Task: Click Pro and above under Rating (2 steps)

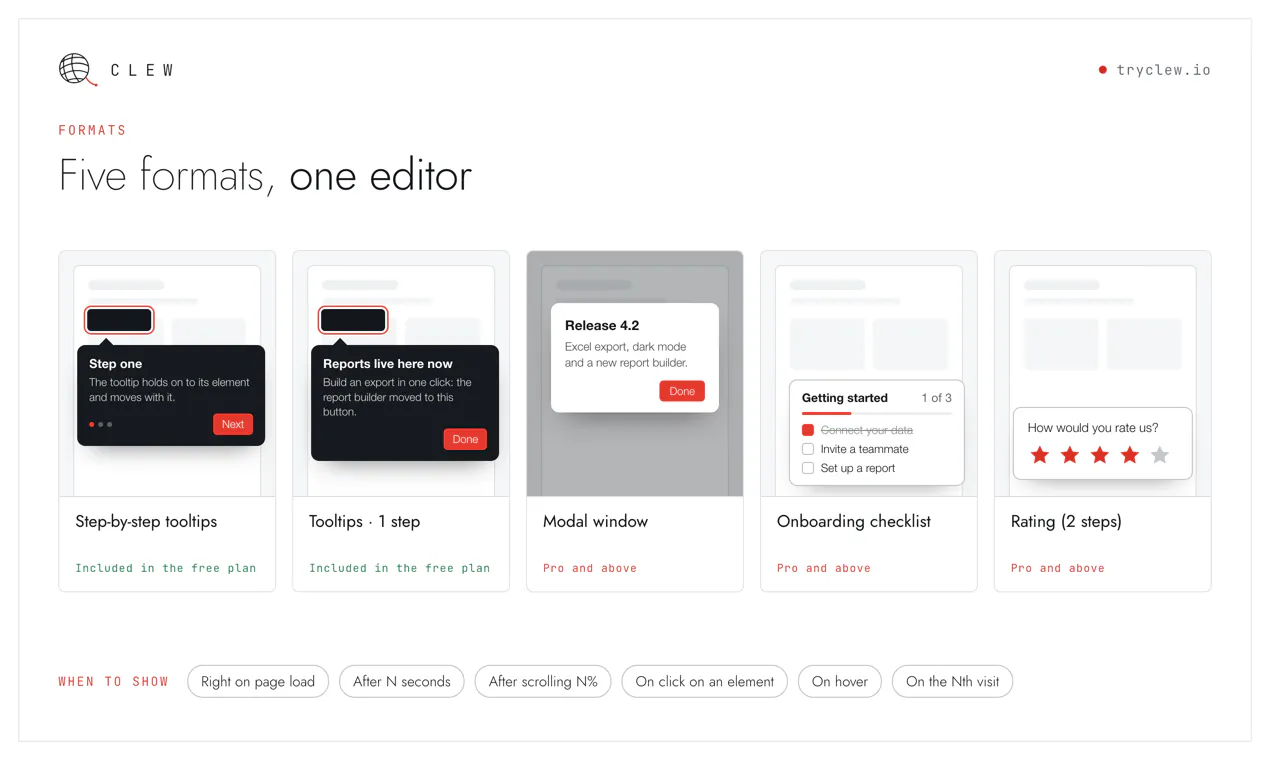Action: click(1058, 568)
